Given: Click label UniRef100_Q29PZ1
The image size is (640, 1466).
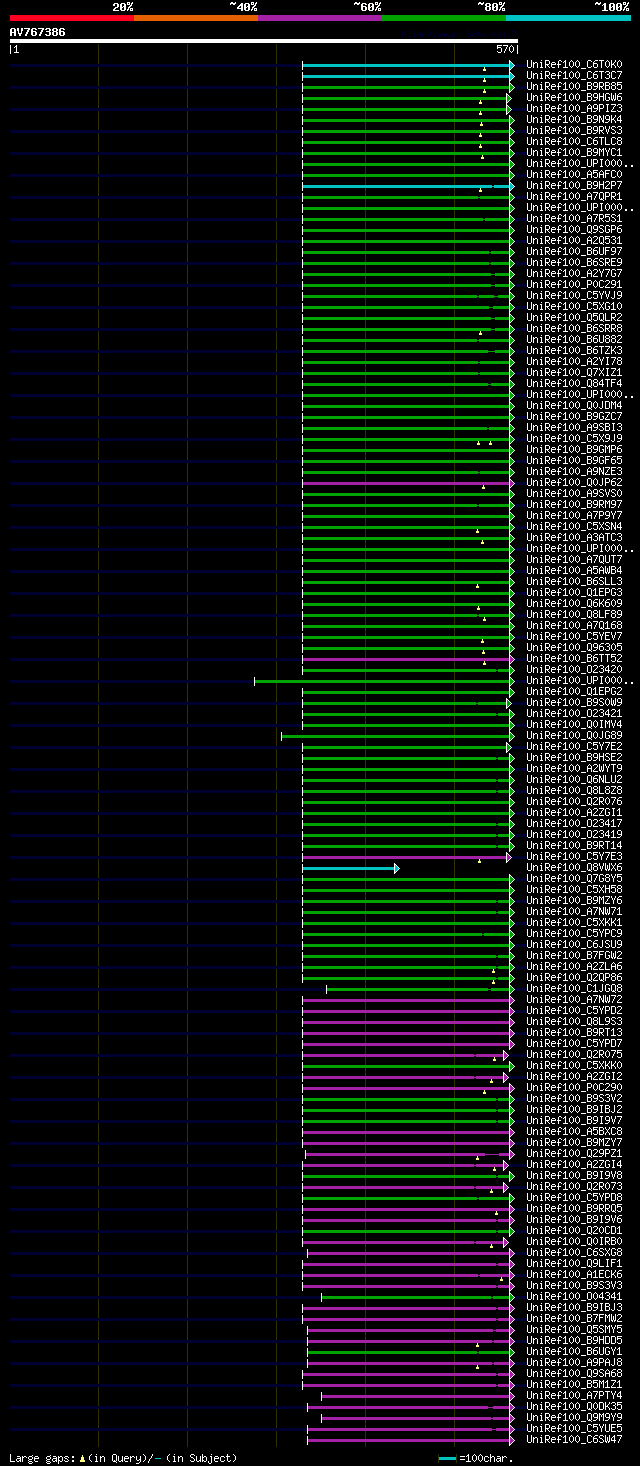Looking at the screenshot, I should pos(574,1154).
